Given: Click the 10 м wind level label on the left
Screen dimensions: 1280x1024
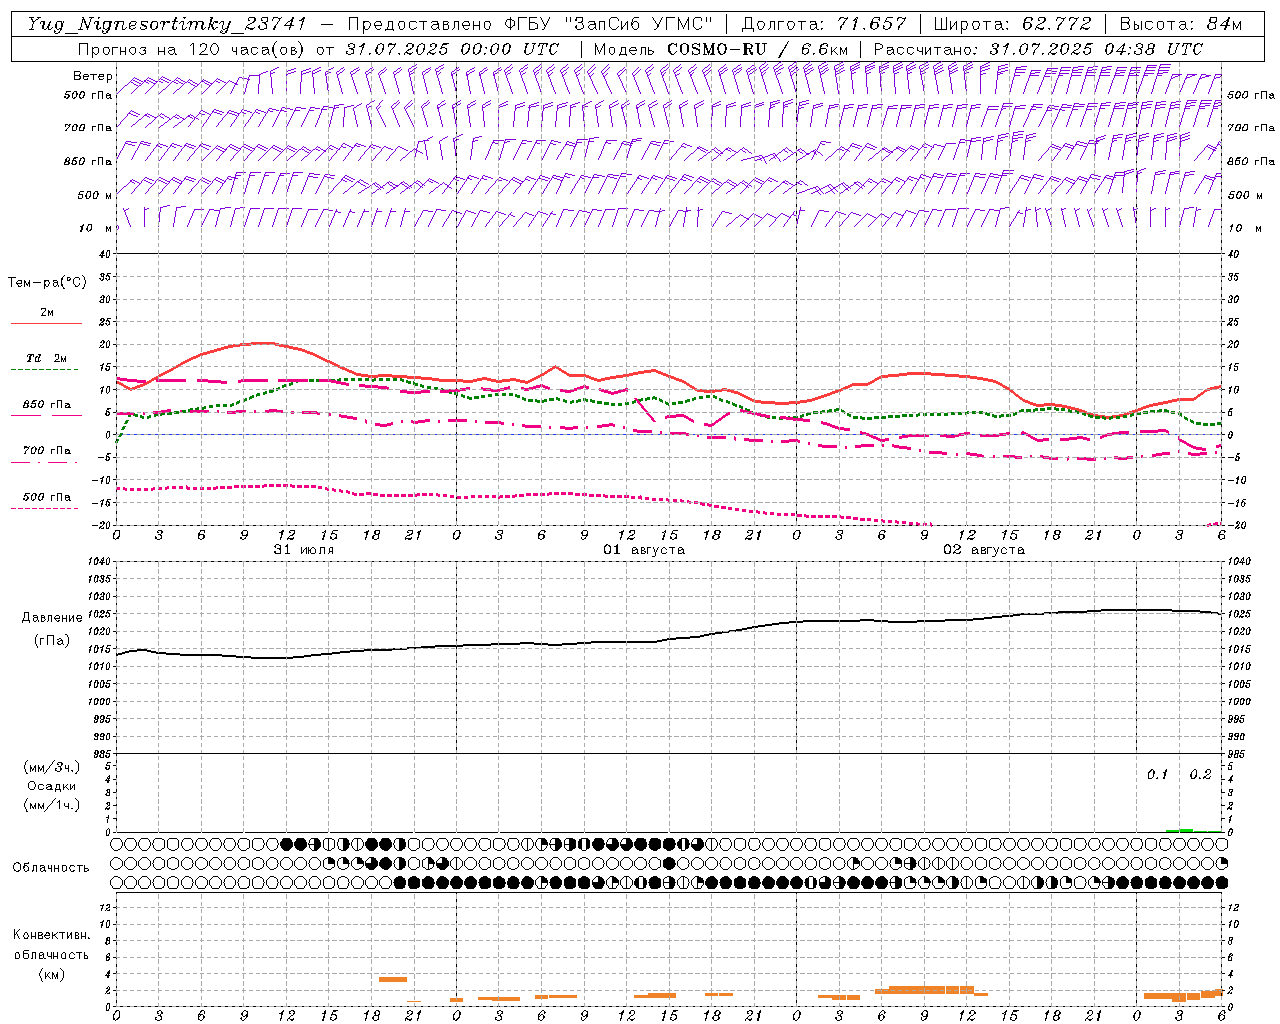Looking at the screenshot, I should (x=96, y=228).
